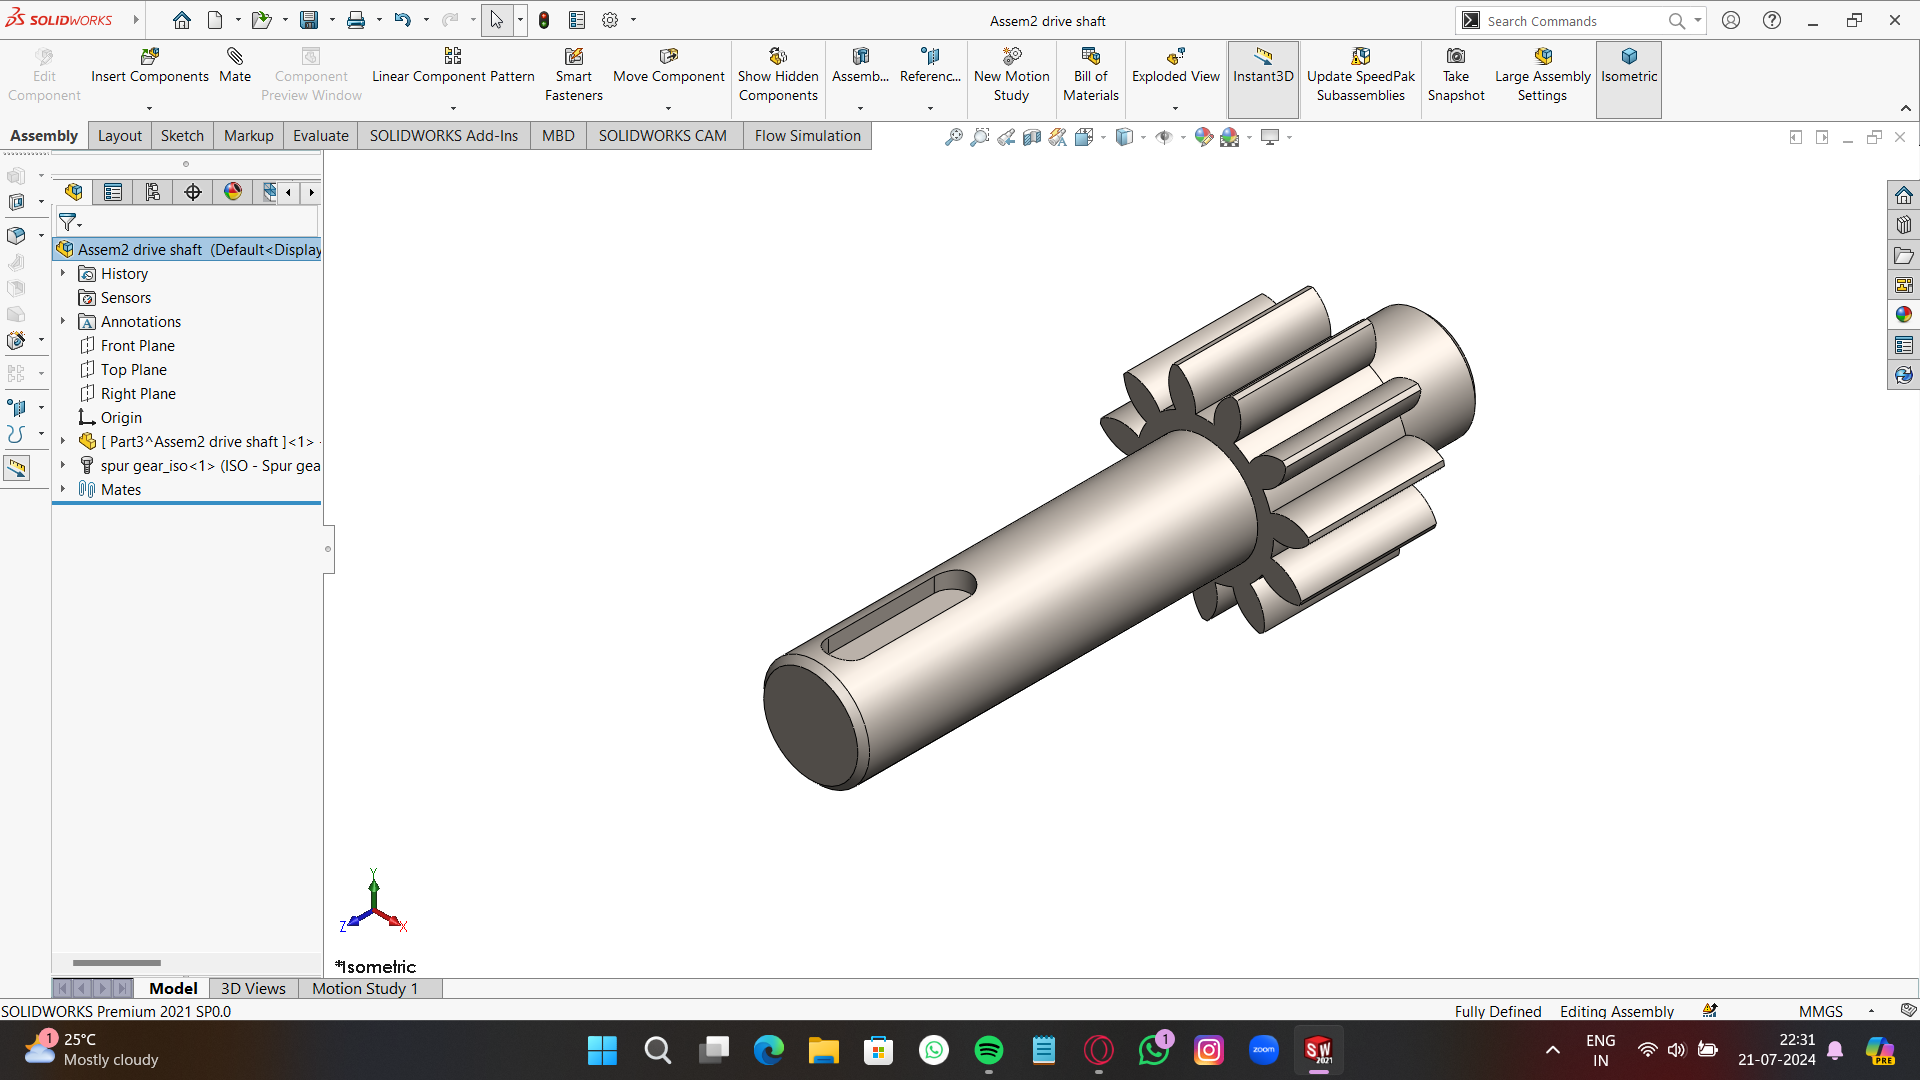Open File Explorer from taskbar
1920x1080 pixels.
point(823,1050)
